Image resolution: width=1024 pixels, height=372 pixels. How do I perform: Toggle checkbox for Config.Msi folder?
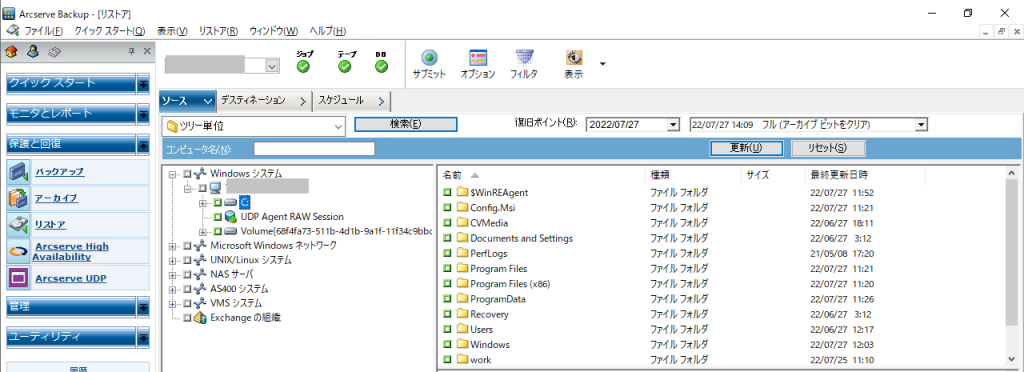447,208
